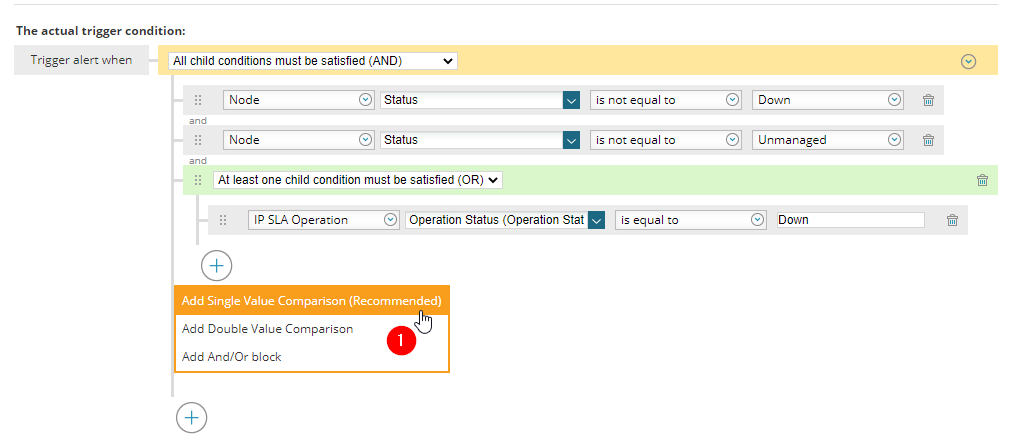Click plus button inside the OR block

pos(217,265)
